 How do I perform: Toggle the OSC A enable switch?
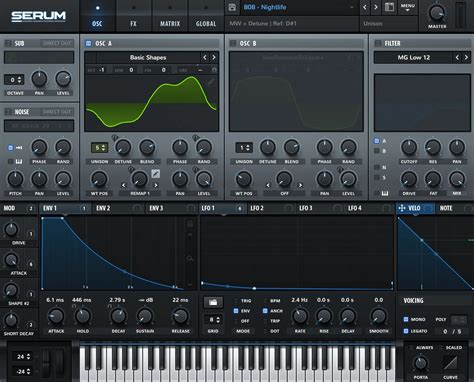point(88,43)
